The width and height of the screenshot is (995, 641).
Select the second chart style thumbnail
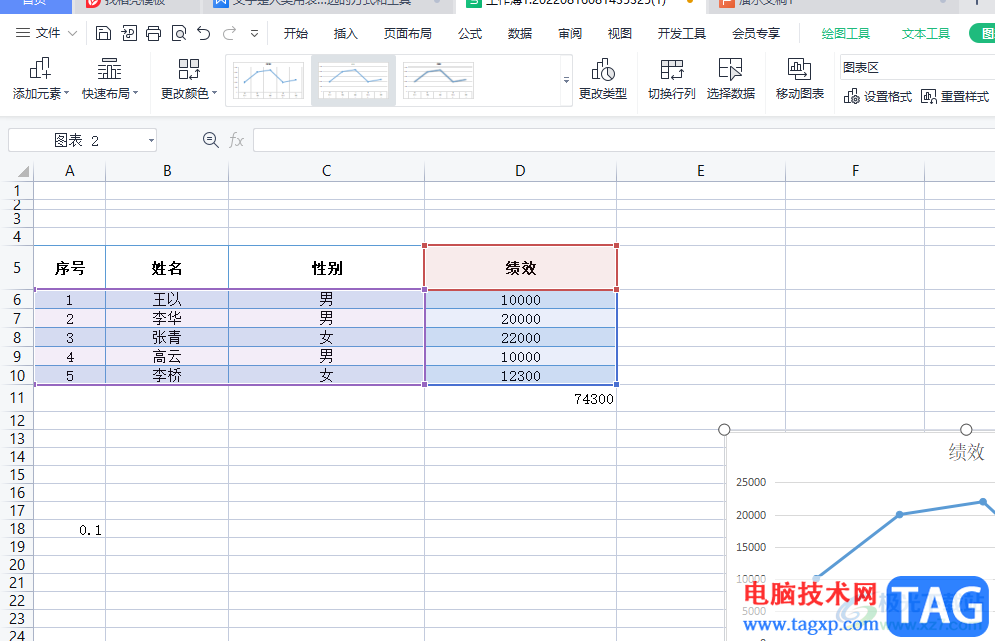(353, 81)
